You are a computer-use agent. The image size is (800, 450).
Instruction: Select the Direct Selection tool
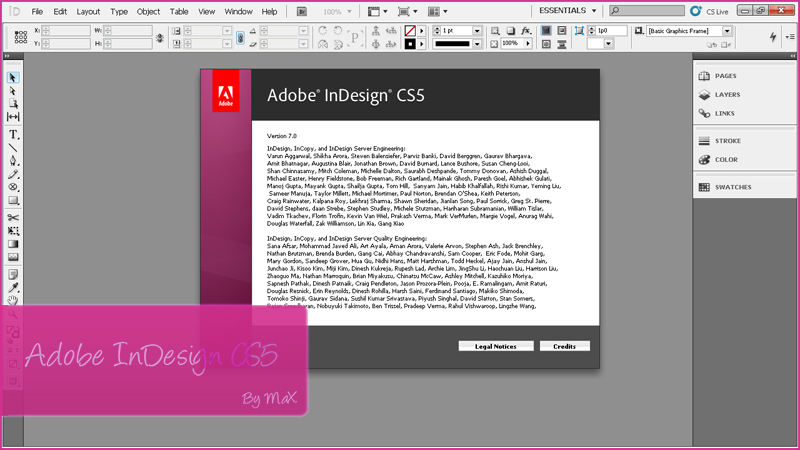tap(13, 91)
